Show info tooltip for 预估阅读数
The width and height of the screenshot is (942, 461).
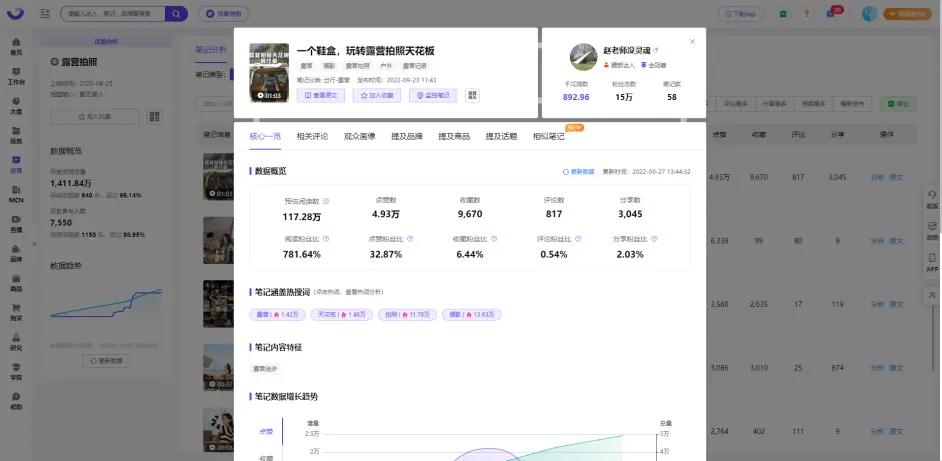coord(326,201)
